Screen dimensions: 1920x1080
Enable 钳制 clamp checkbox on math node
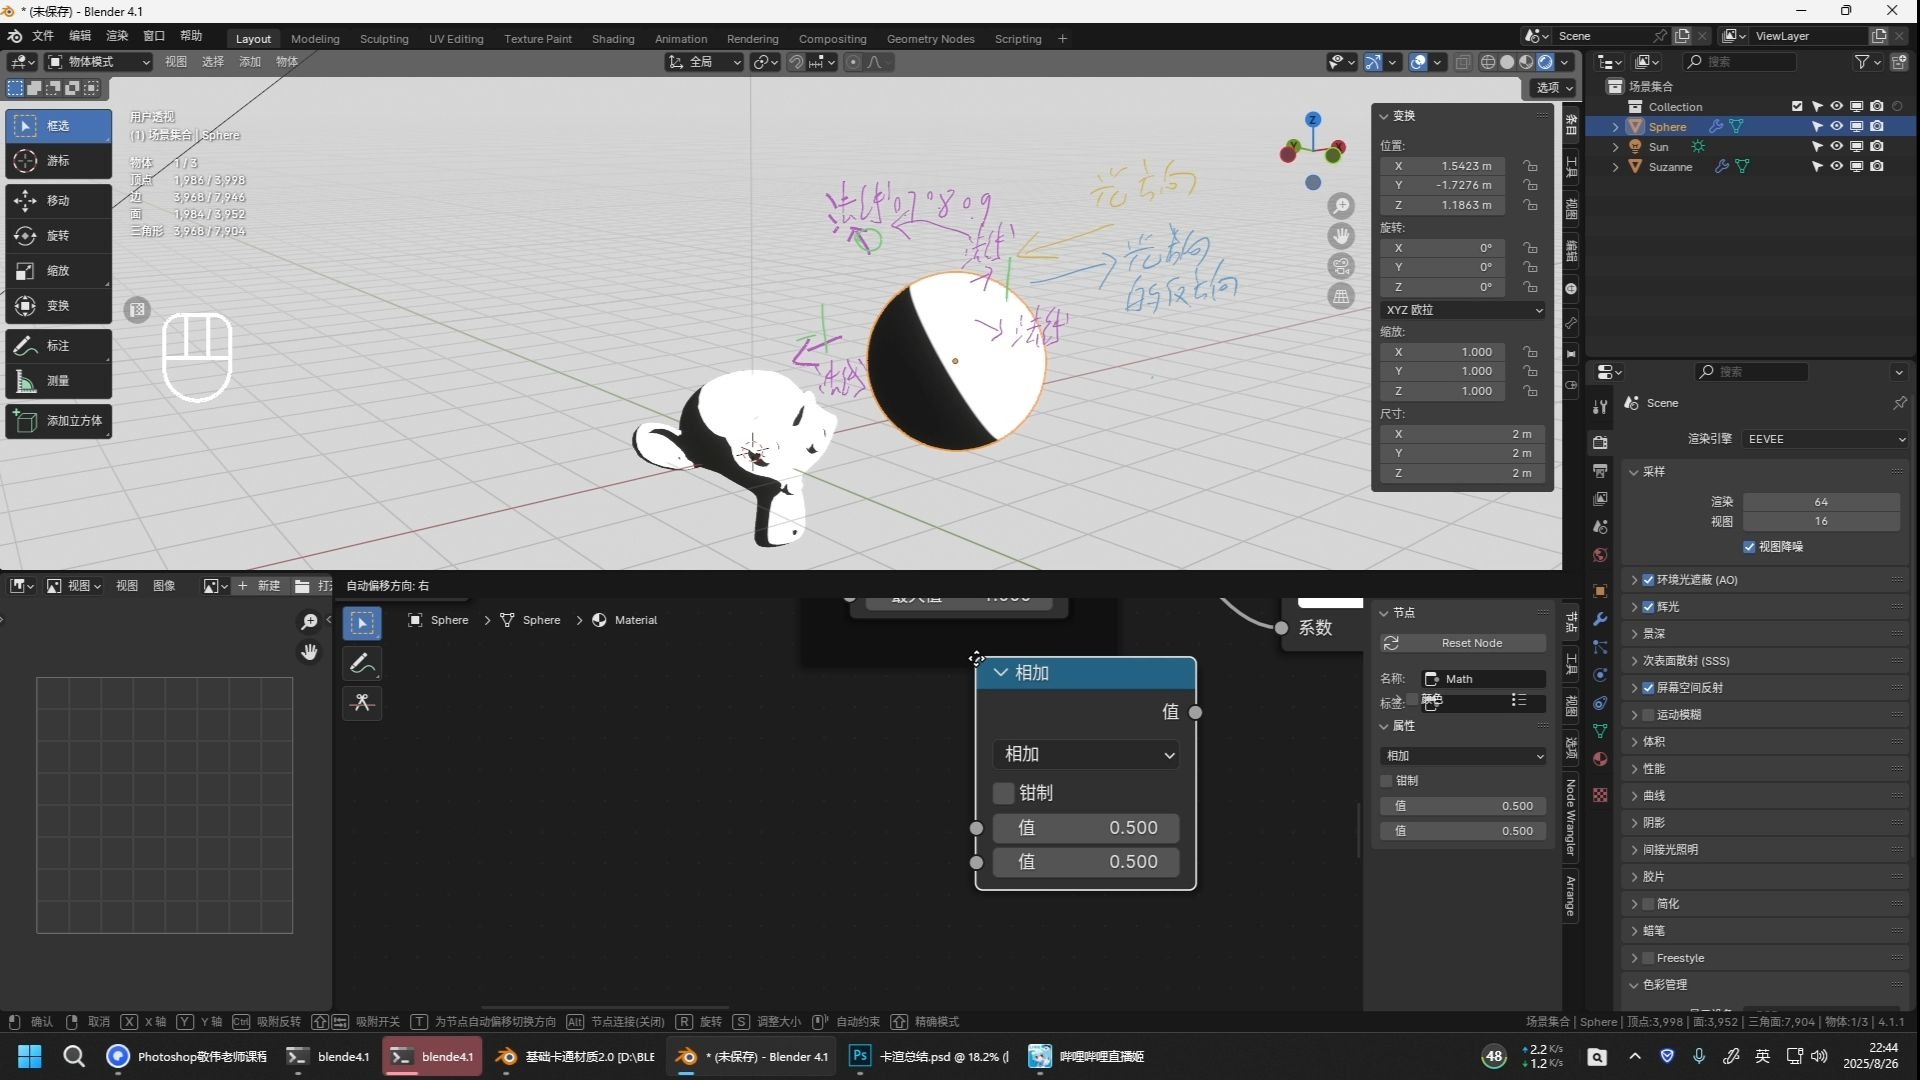(x=1004, y=793)
